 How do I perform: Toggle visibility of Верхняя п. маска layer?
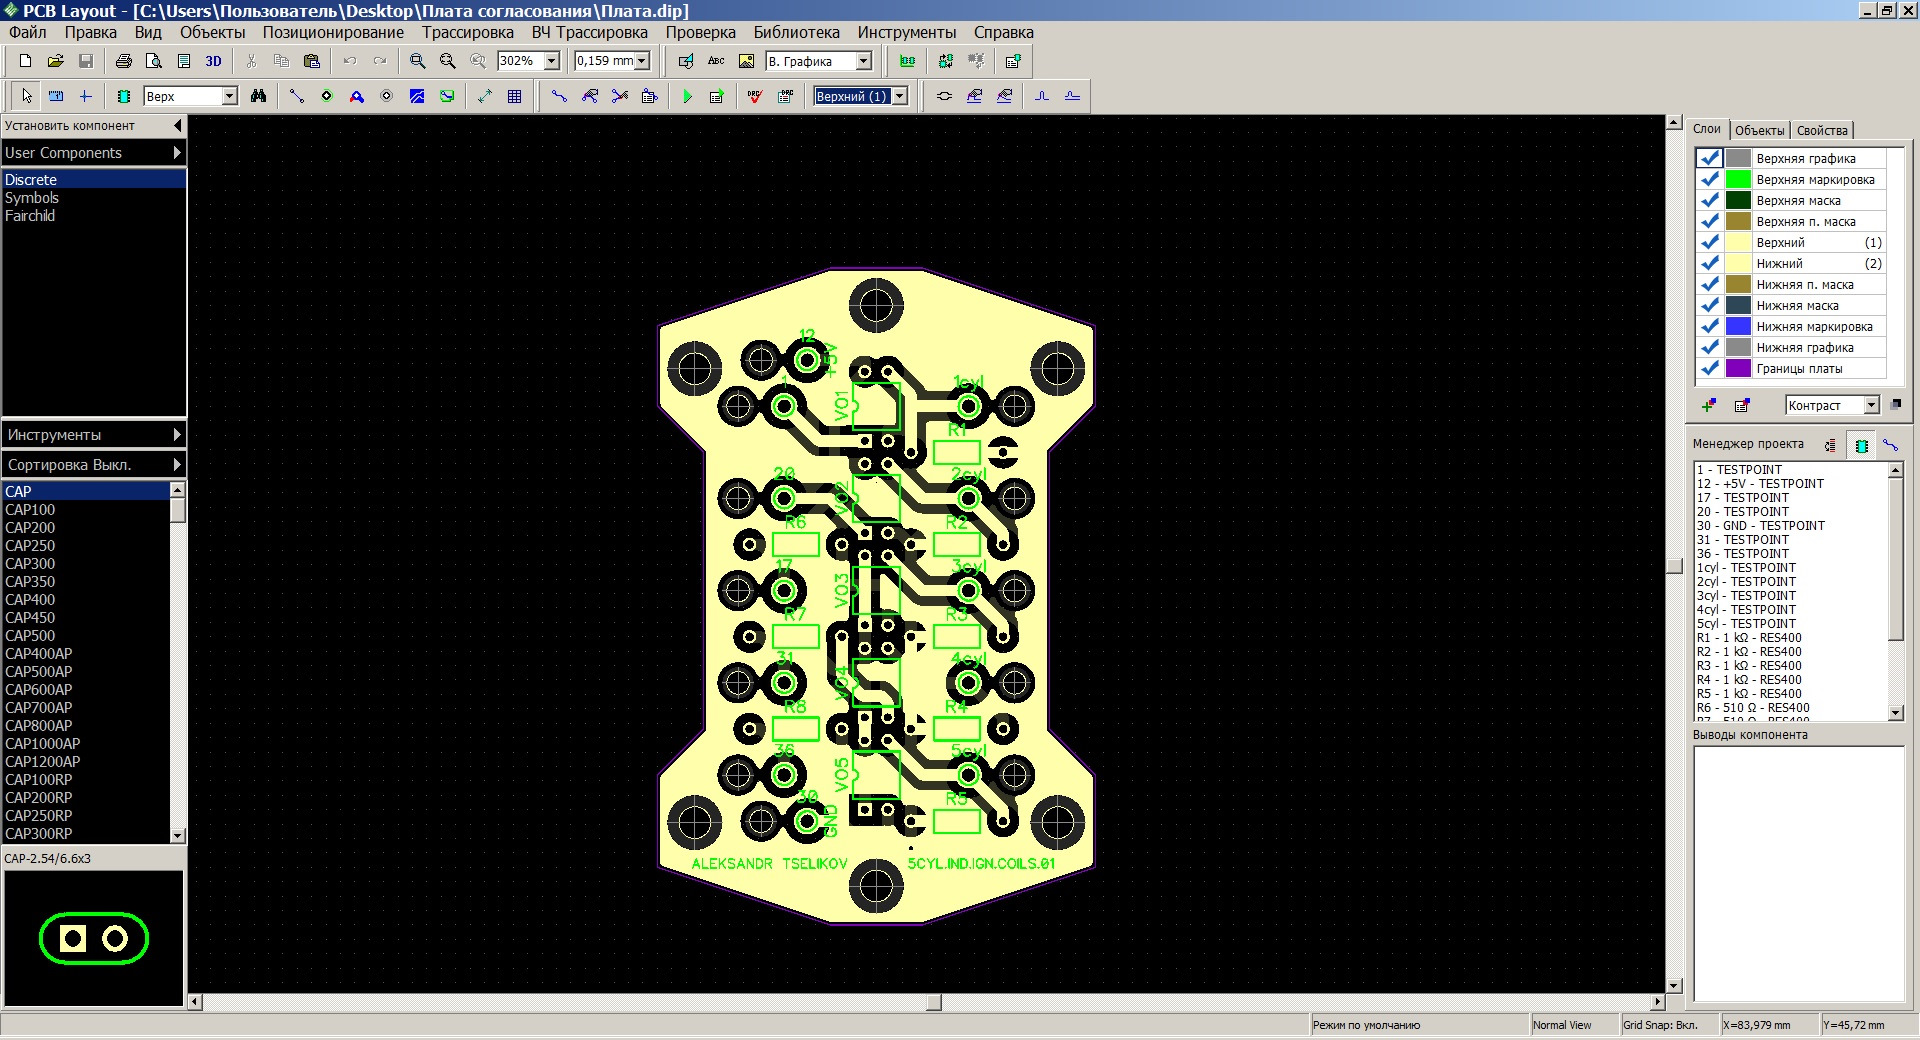pos(1709,221)
